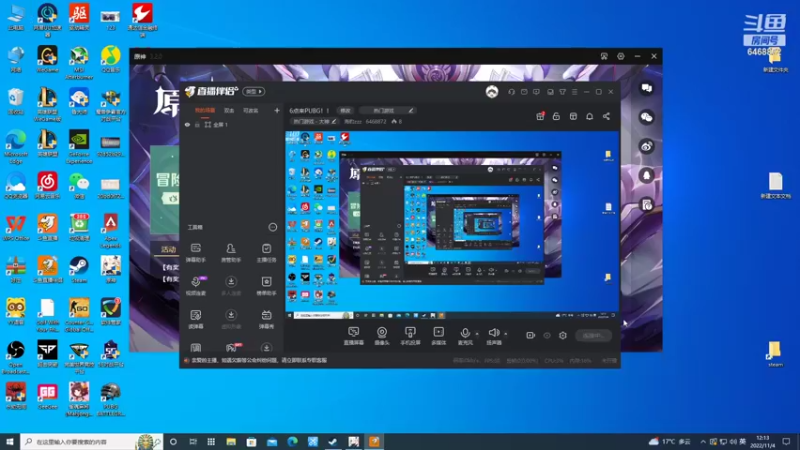Add a 多媒体 media source
This screenshot has height=450, width=800.
coord(438,336)
